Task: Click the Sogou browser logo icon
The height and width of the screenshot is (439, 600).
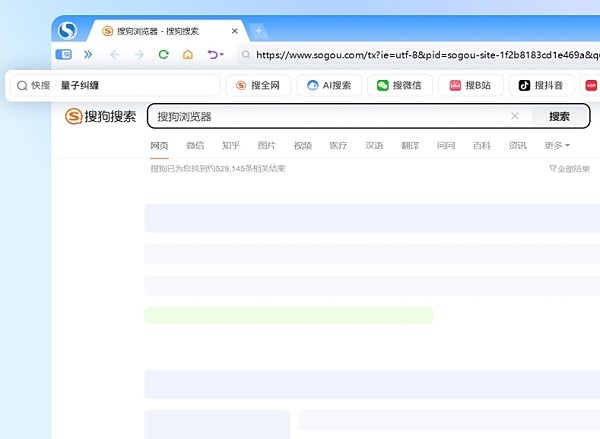Action: click(x=67, y=31)
